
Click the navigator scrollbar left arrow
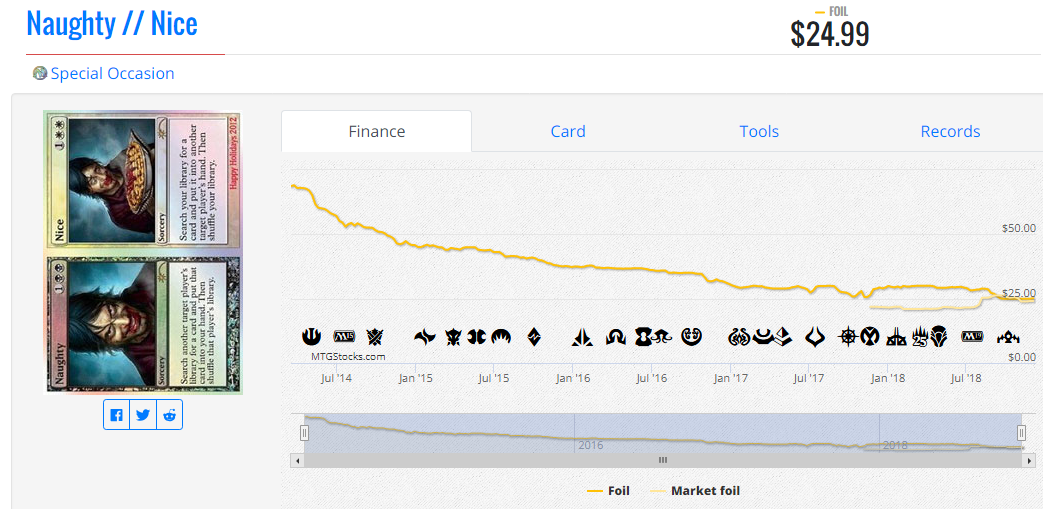coord(297,460)
